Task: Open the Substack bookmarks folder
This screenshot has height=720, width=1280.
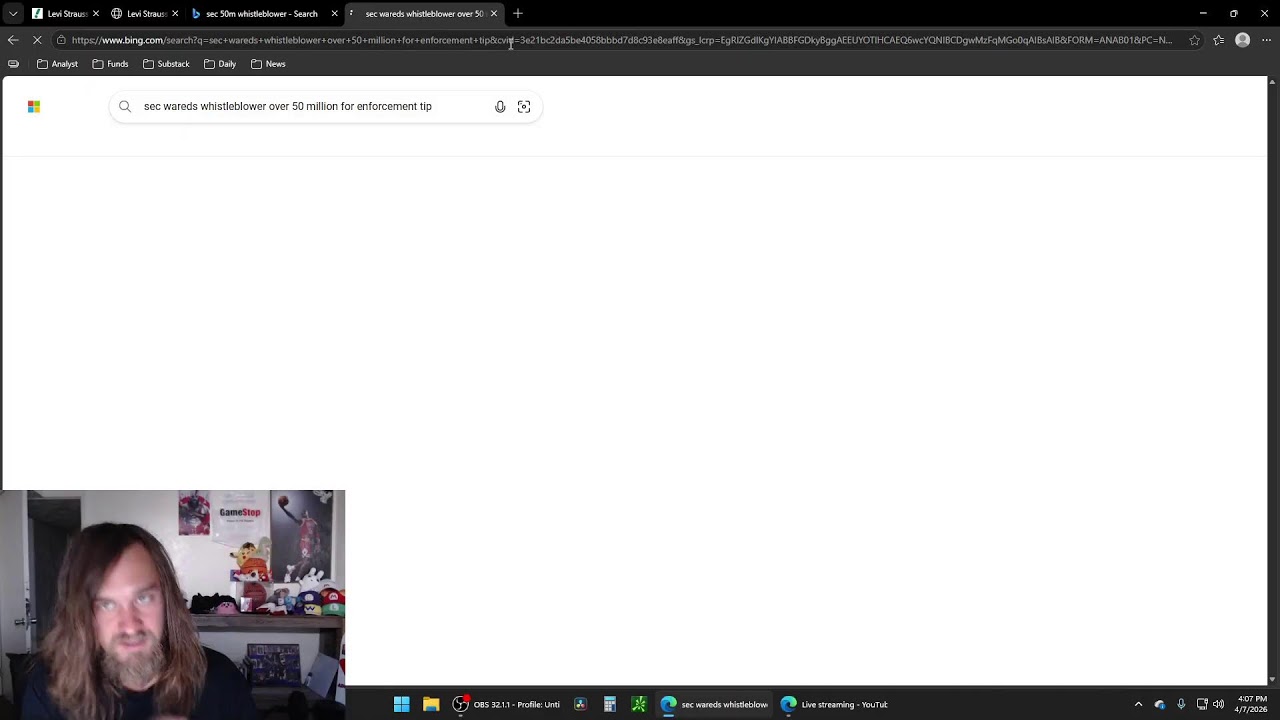Action: click(166, 64)
